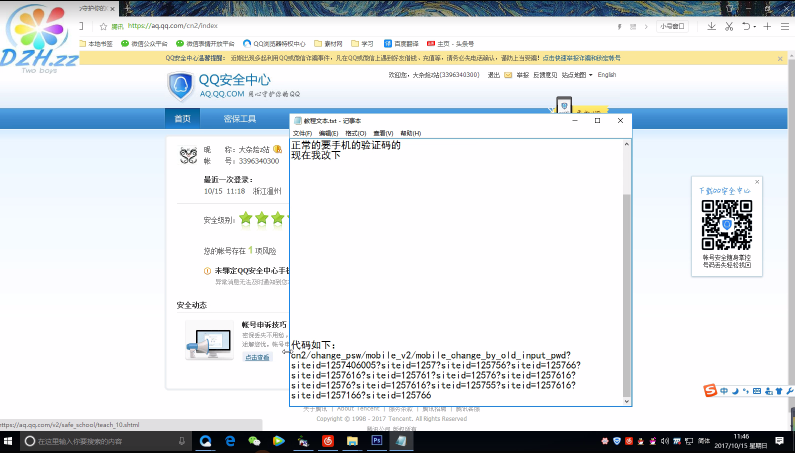Open the Windows action center notifications
The image size is (795, 453).
tap(780, 441)
